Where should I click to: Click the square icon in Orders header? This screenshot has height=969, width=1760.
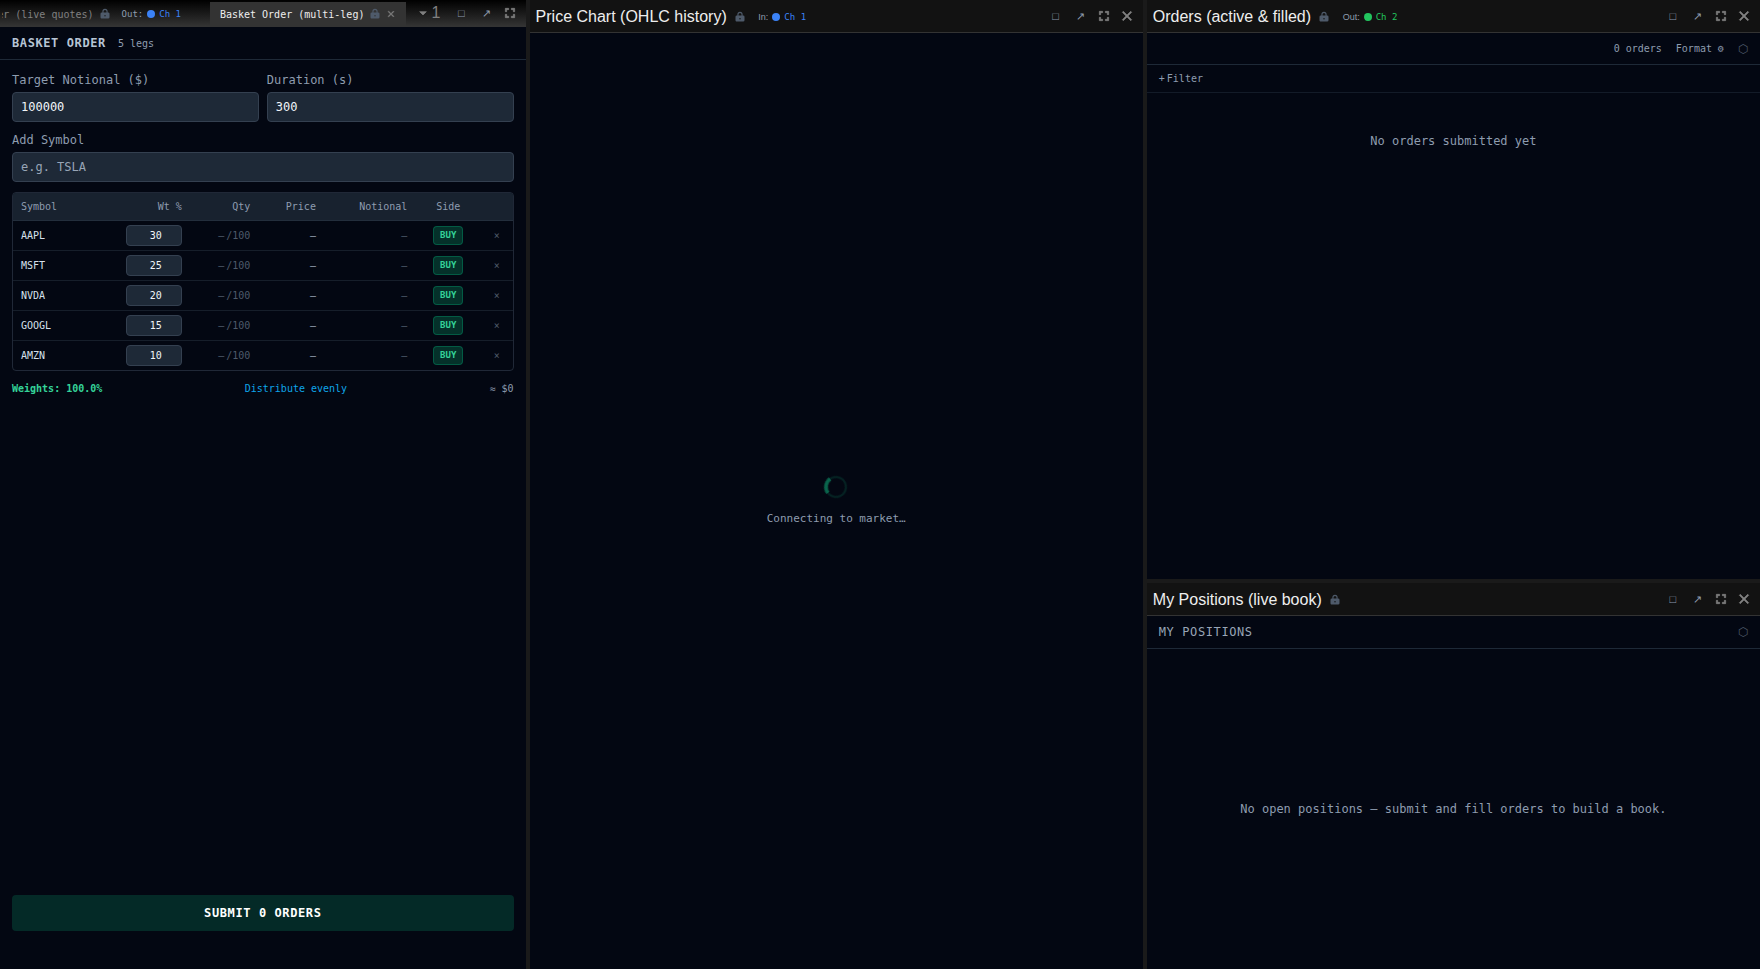(x=1672, y=16)
